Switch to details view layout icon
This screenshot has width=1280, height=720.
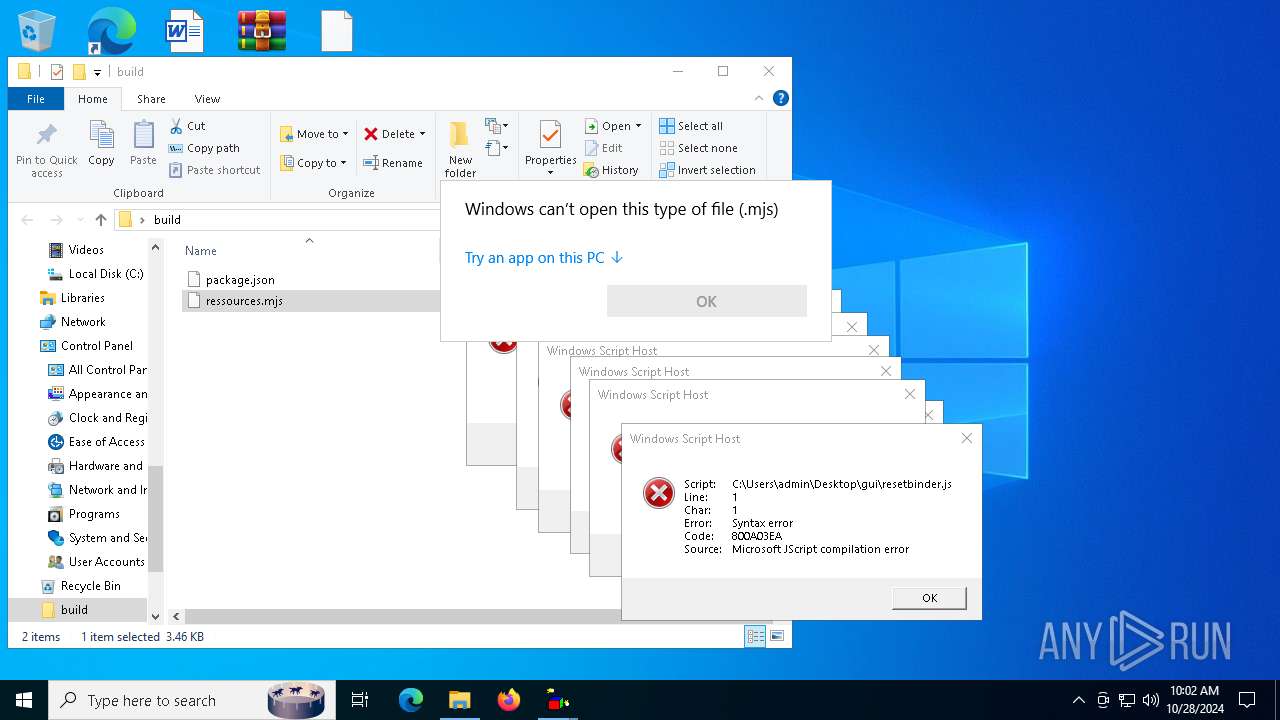click(x=755, y=636)
